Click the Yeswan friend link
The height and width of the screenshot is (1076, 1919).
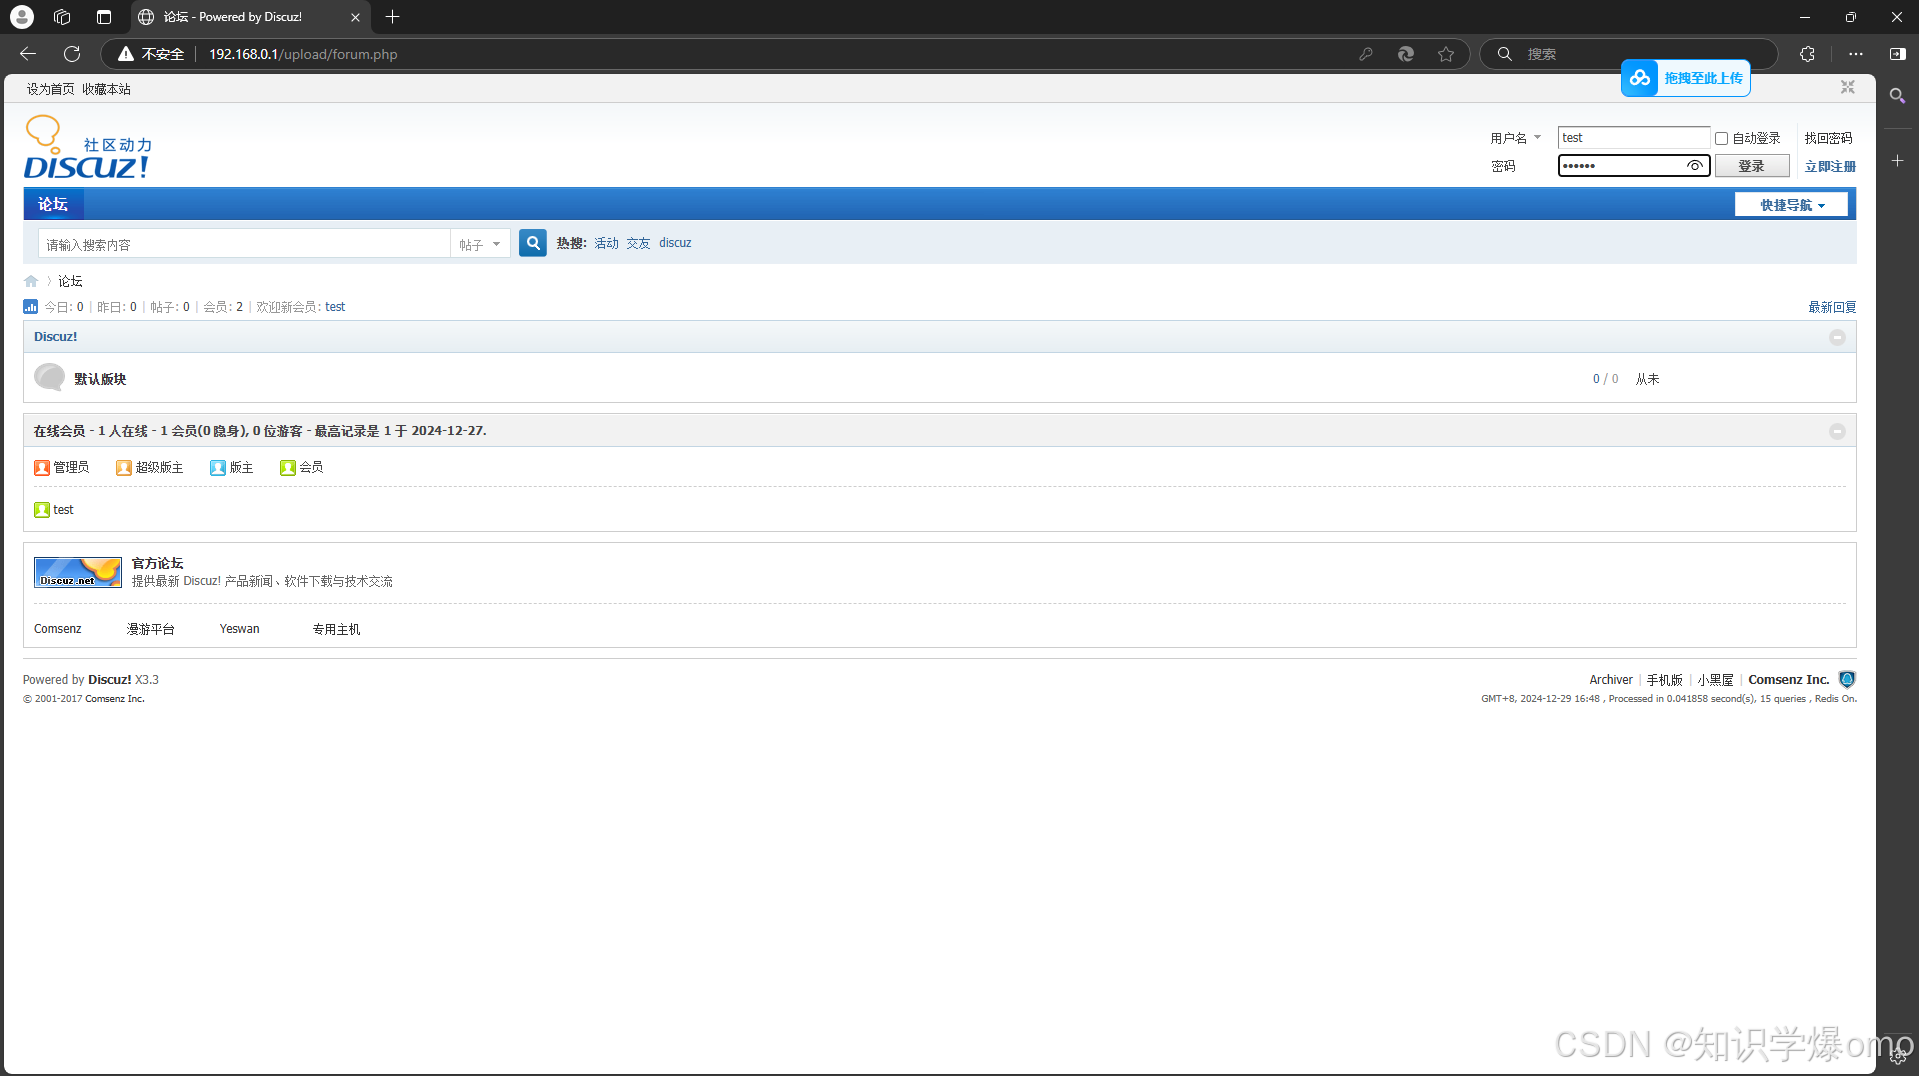tap(239, 629)
